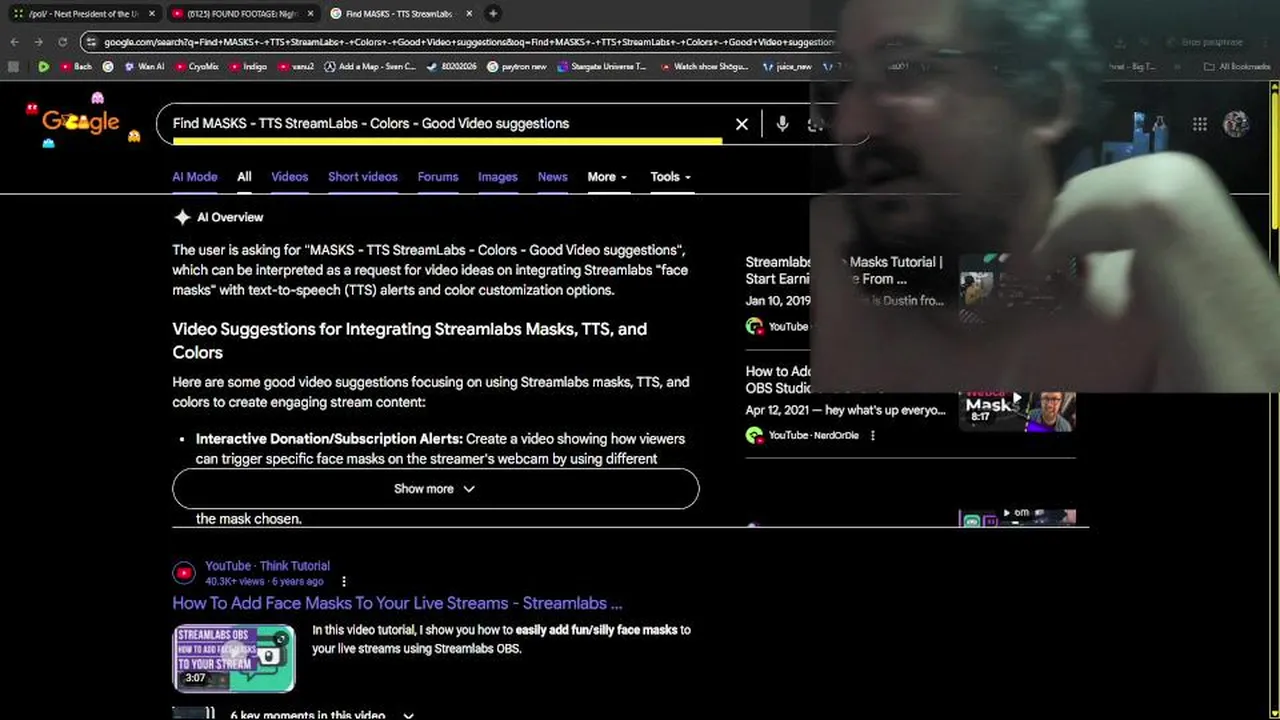This screenshot has height=720, width=1280.
Task: Click the AI Overview heading text
Action: (x=230, y=217)
